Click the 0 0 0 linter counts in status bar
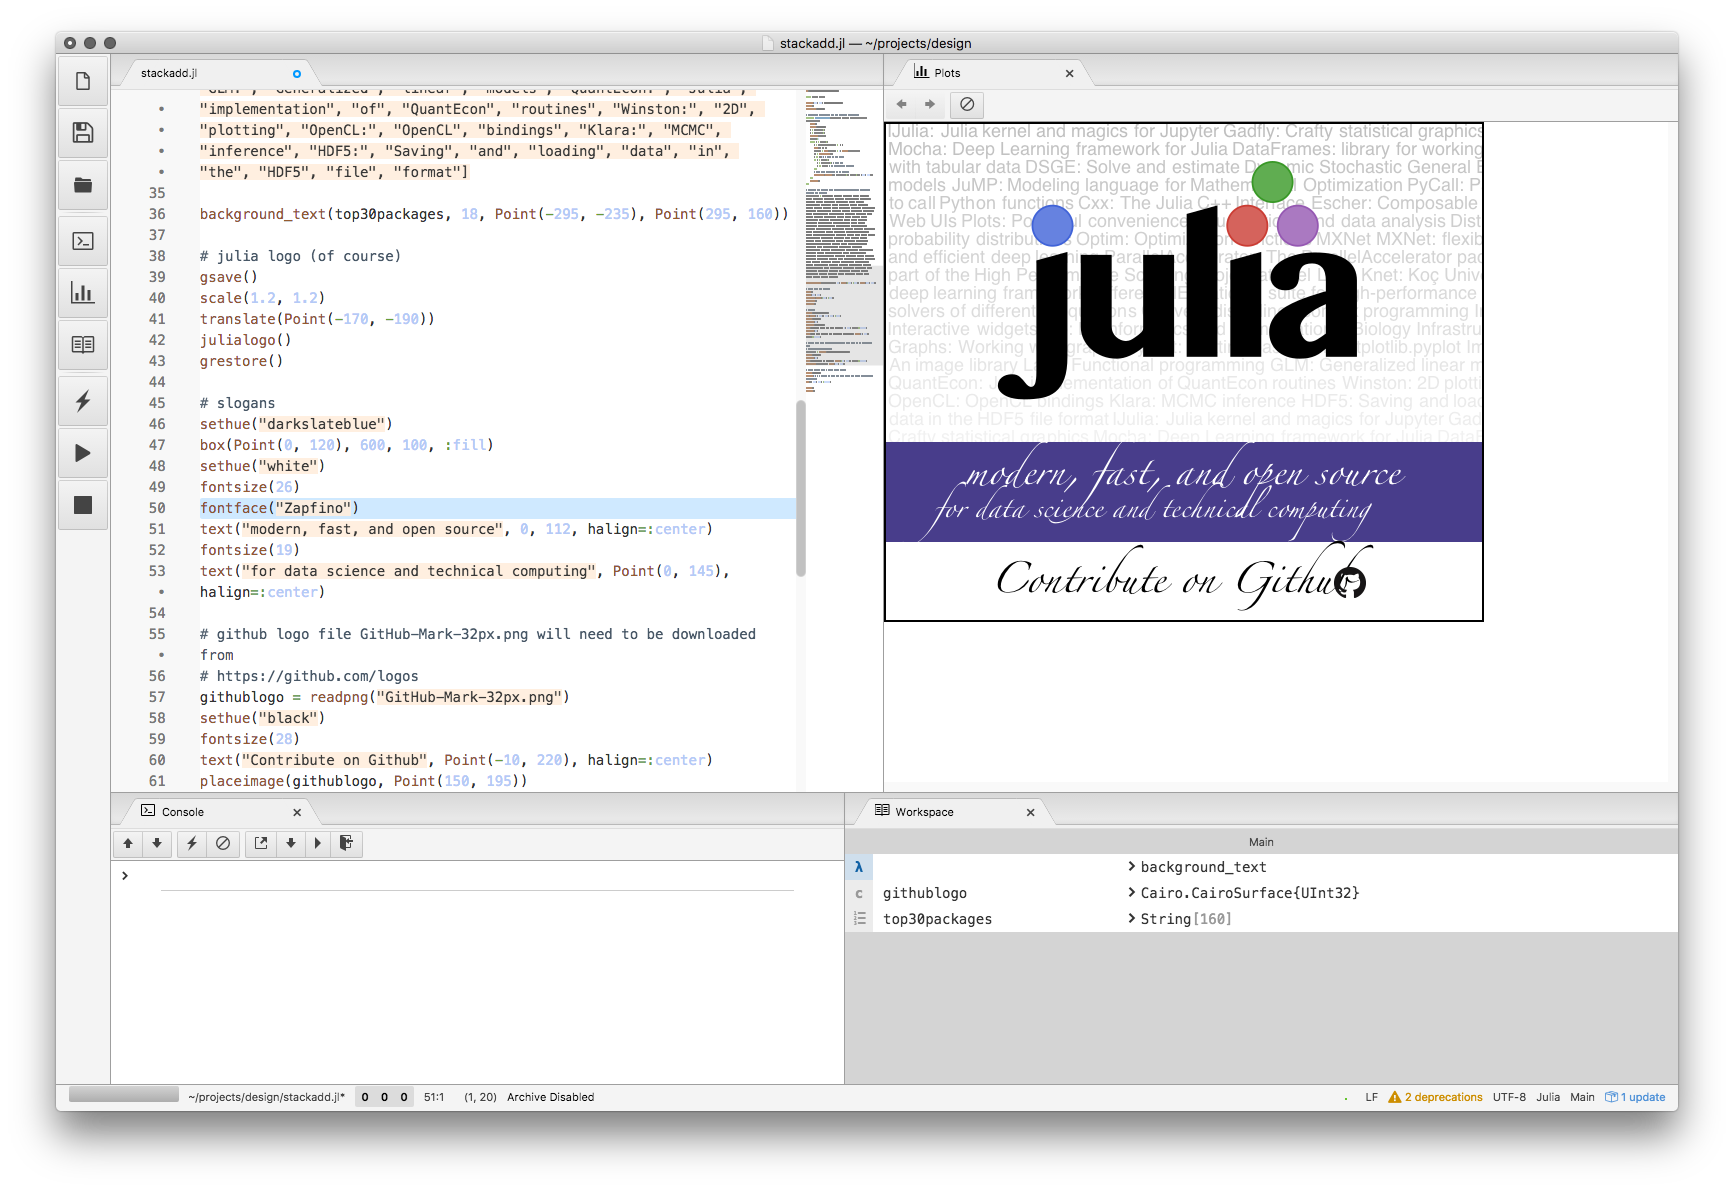The width and height of the screenshot is (1734, 1191). tap(384, 1097)
